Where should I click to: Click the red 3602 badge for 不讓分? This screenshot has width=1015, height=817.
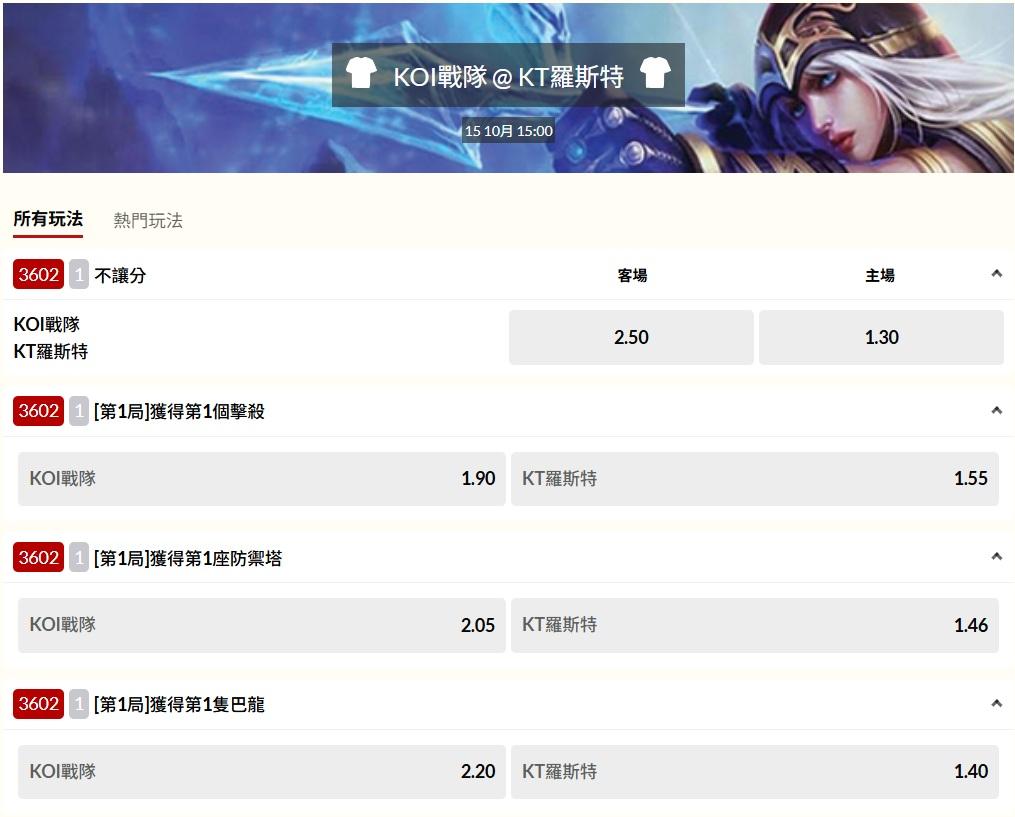[x=38, y=274]
